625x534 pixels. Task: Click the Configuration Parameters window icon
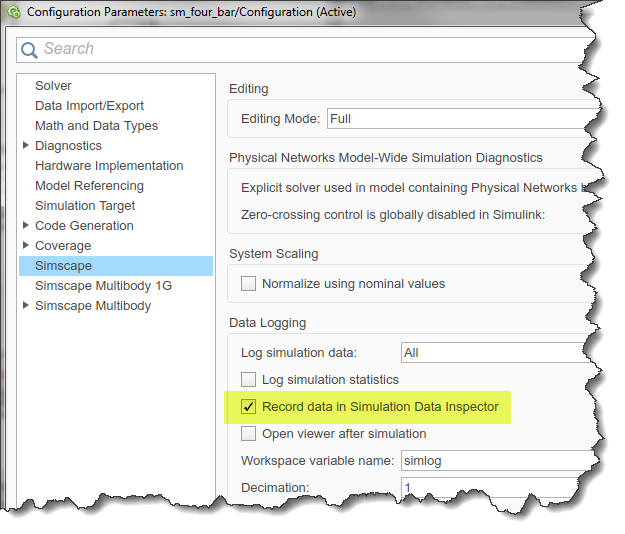tap(13, 12)
